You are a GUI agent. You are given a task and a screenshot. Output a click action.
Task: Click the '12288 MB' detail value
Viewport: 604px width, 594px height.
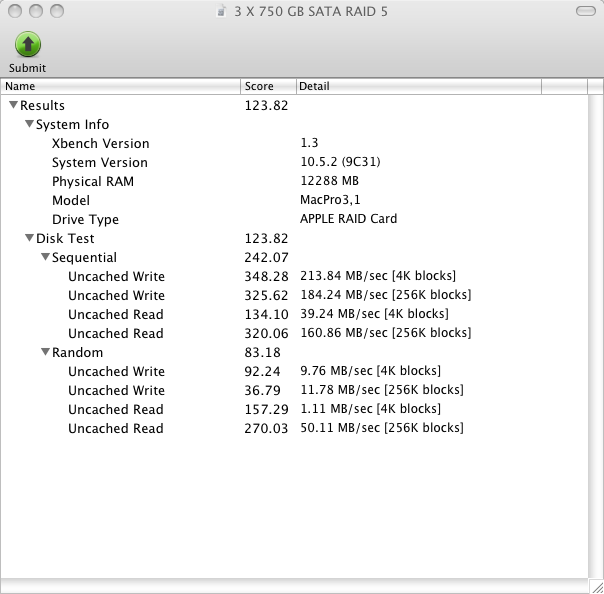point(329,181)
